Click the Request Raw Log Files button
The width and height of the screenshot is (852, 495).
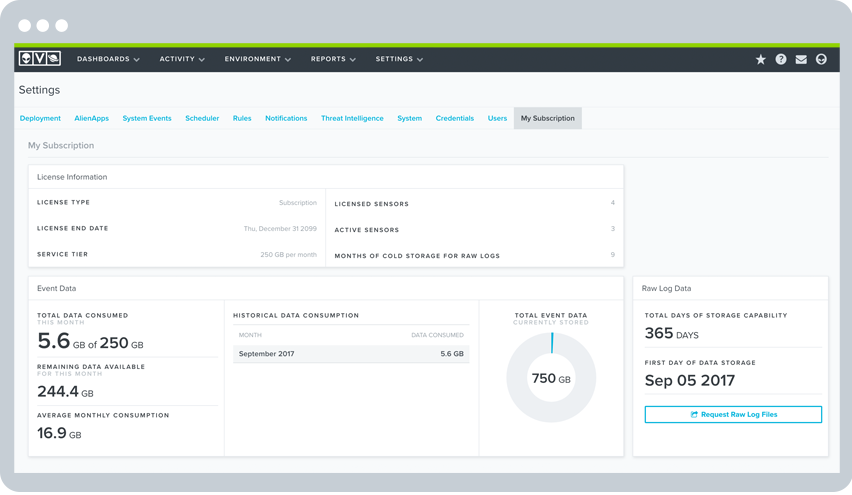tap(733, 414)
